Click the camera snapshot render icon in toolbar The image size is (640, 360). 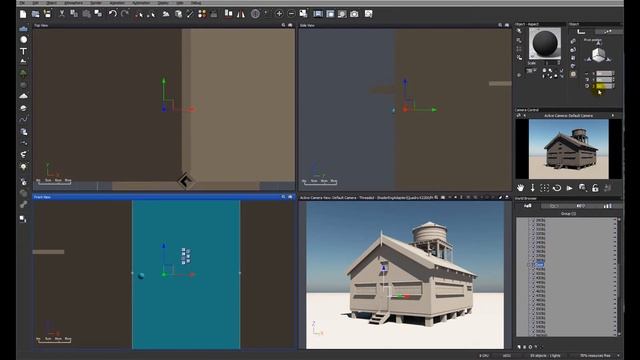click(354, 14)
